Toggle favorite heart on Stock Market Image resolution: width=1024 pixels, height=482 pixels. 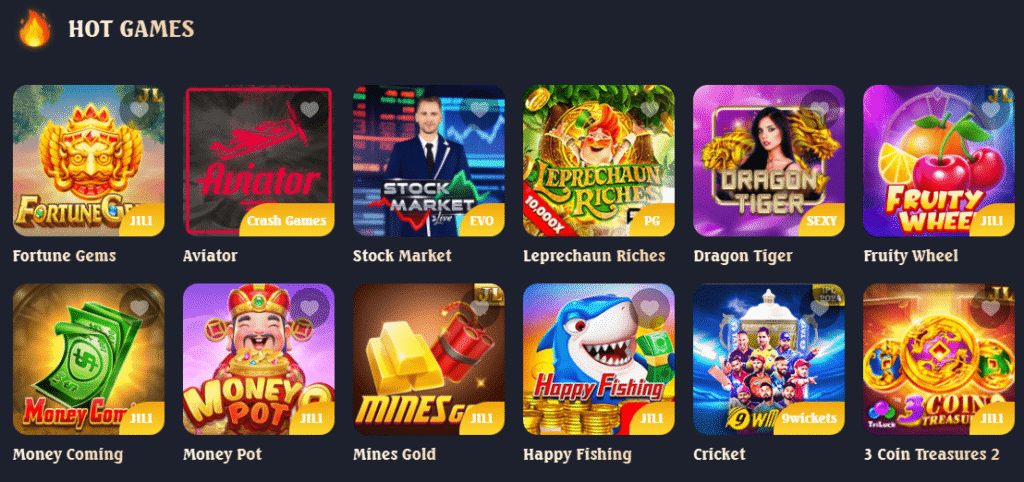(479, 110)
